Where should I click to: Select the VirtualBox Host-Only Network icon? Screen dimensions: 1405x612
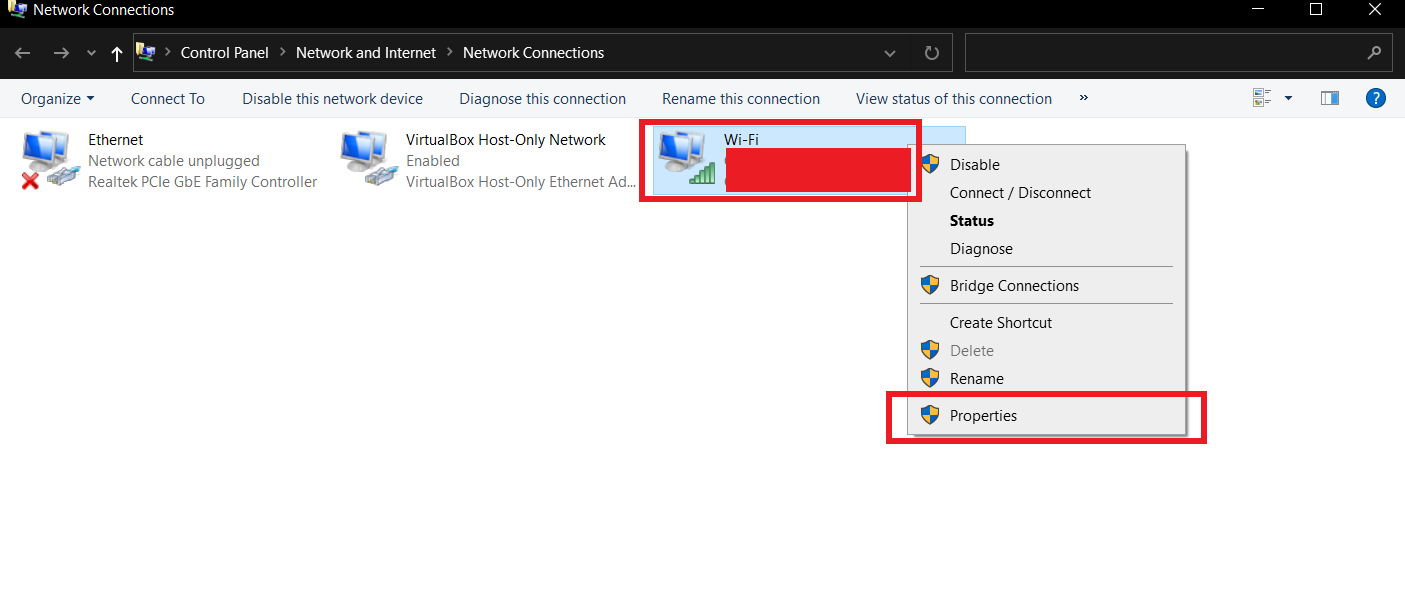pos(364,160)
